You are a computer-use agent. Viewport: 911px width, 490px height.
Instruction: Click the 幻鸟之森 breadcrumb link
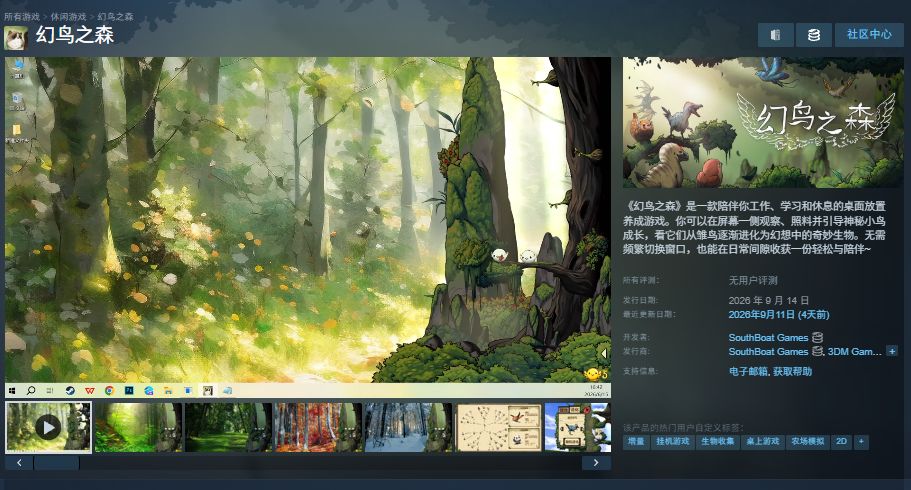tap(115, 17)
